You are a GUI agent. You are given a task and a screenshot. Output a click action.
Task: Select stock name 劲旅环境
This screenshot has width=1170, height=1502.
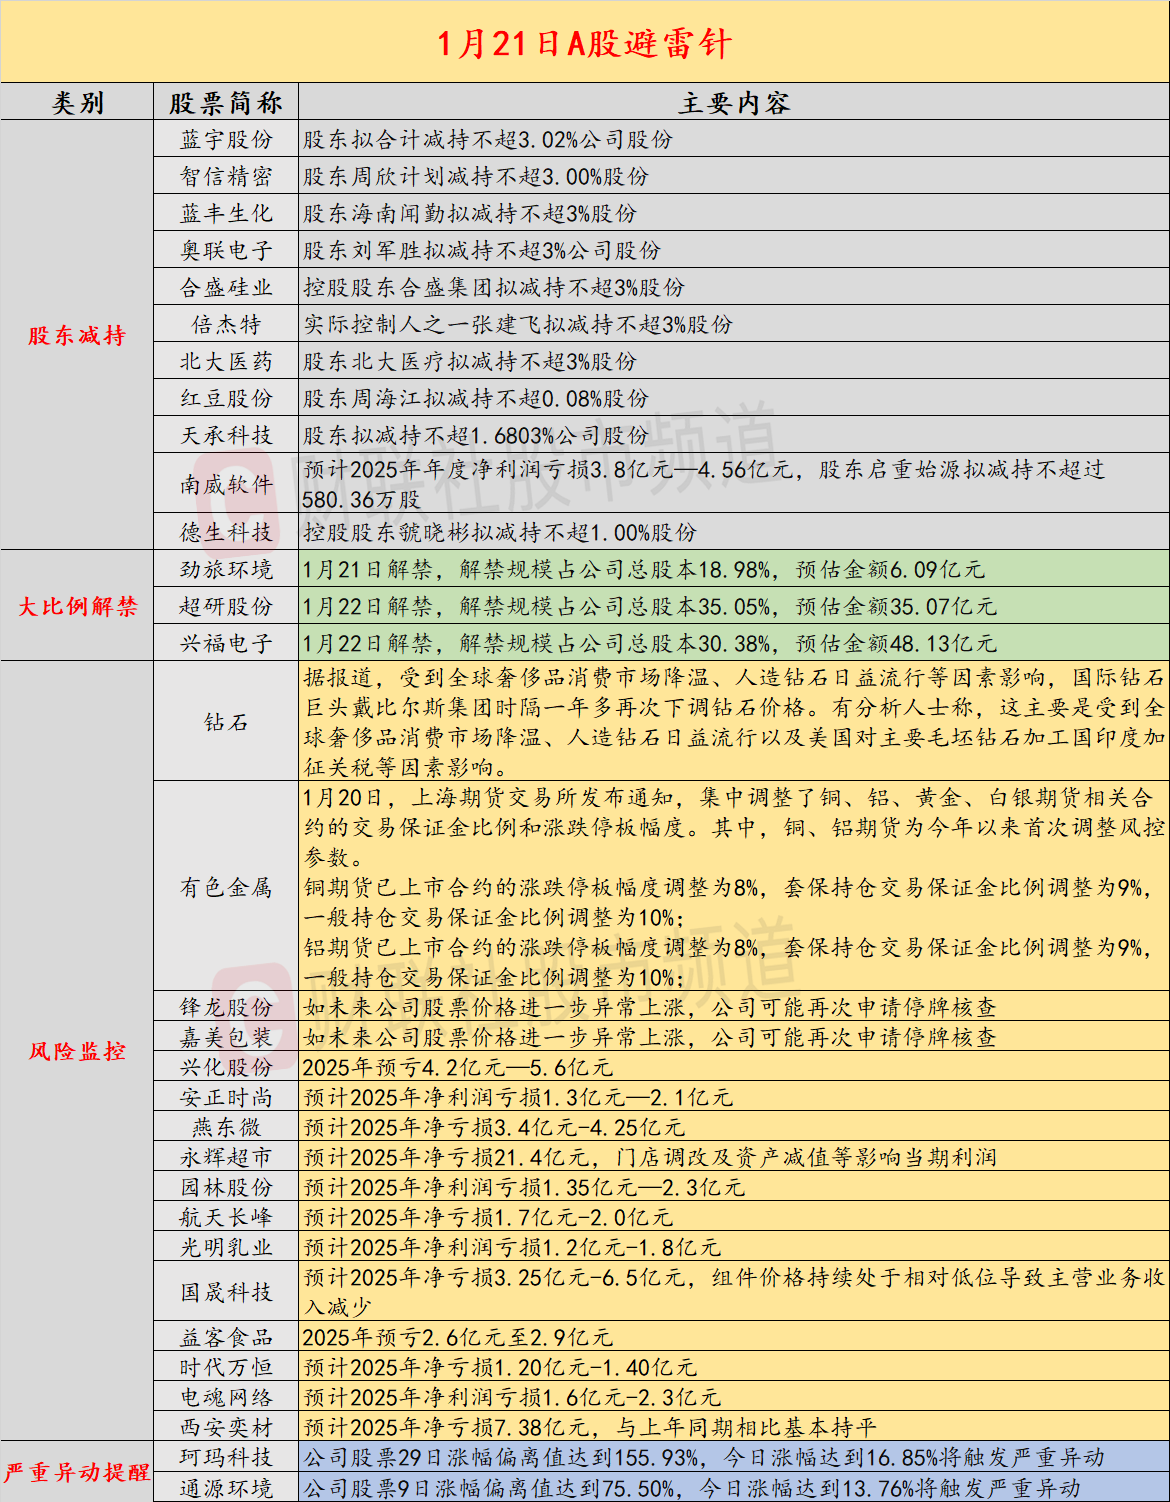click(x=226, y=570)
